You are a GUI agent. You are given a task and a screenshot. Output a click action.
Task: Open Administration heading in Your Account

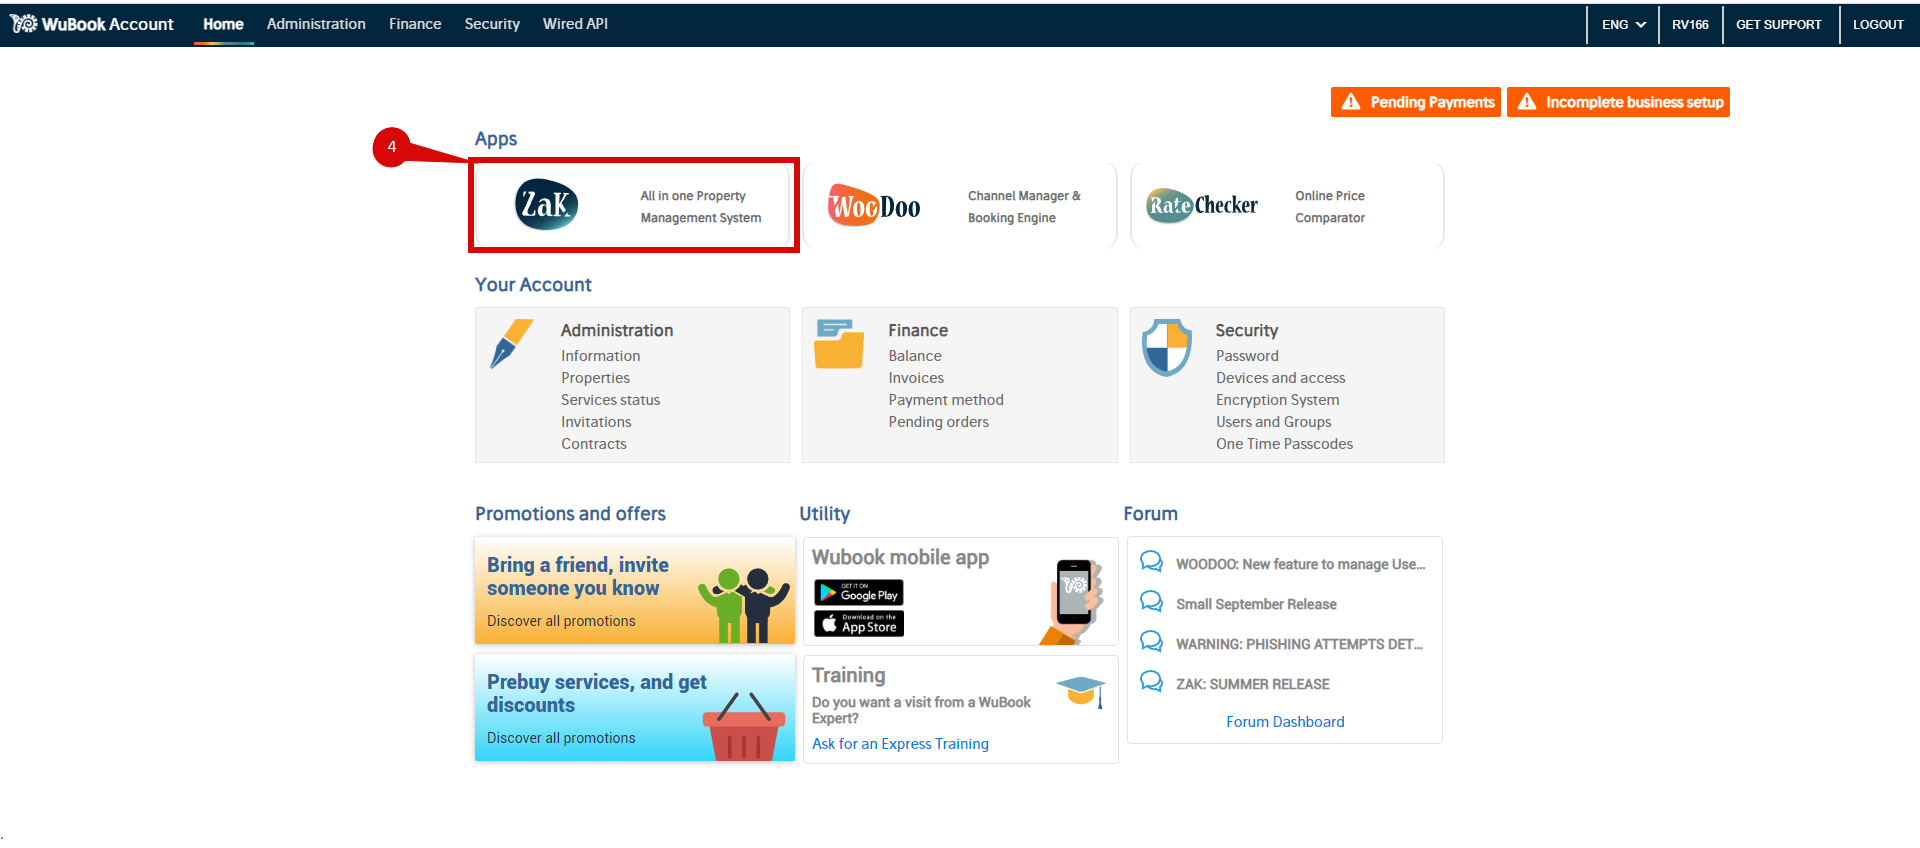pos(617,330)
